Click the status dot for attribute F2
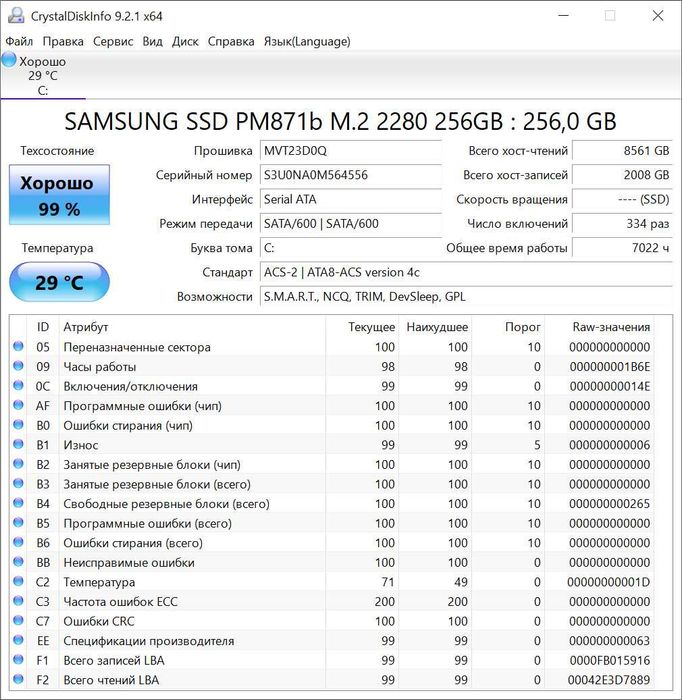Screen dimensions: 682x700 (x=18, y=679)
